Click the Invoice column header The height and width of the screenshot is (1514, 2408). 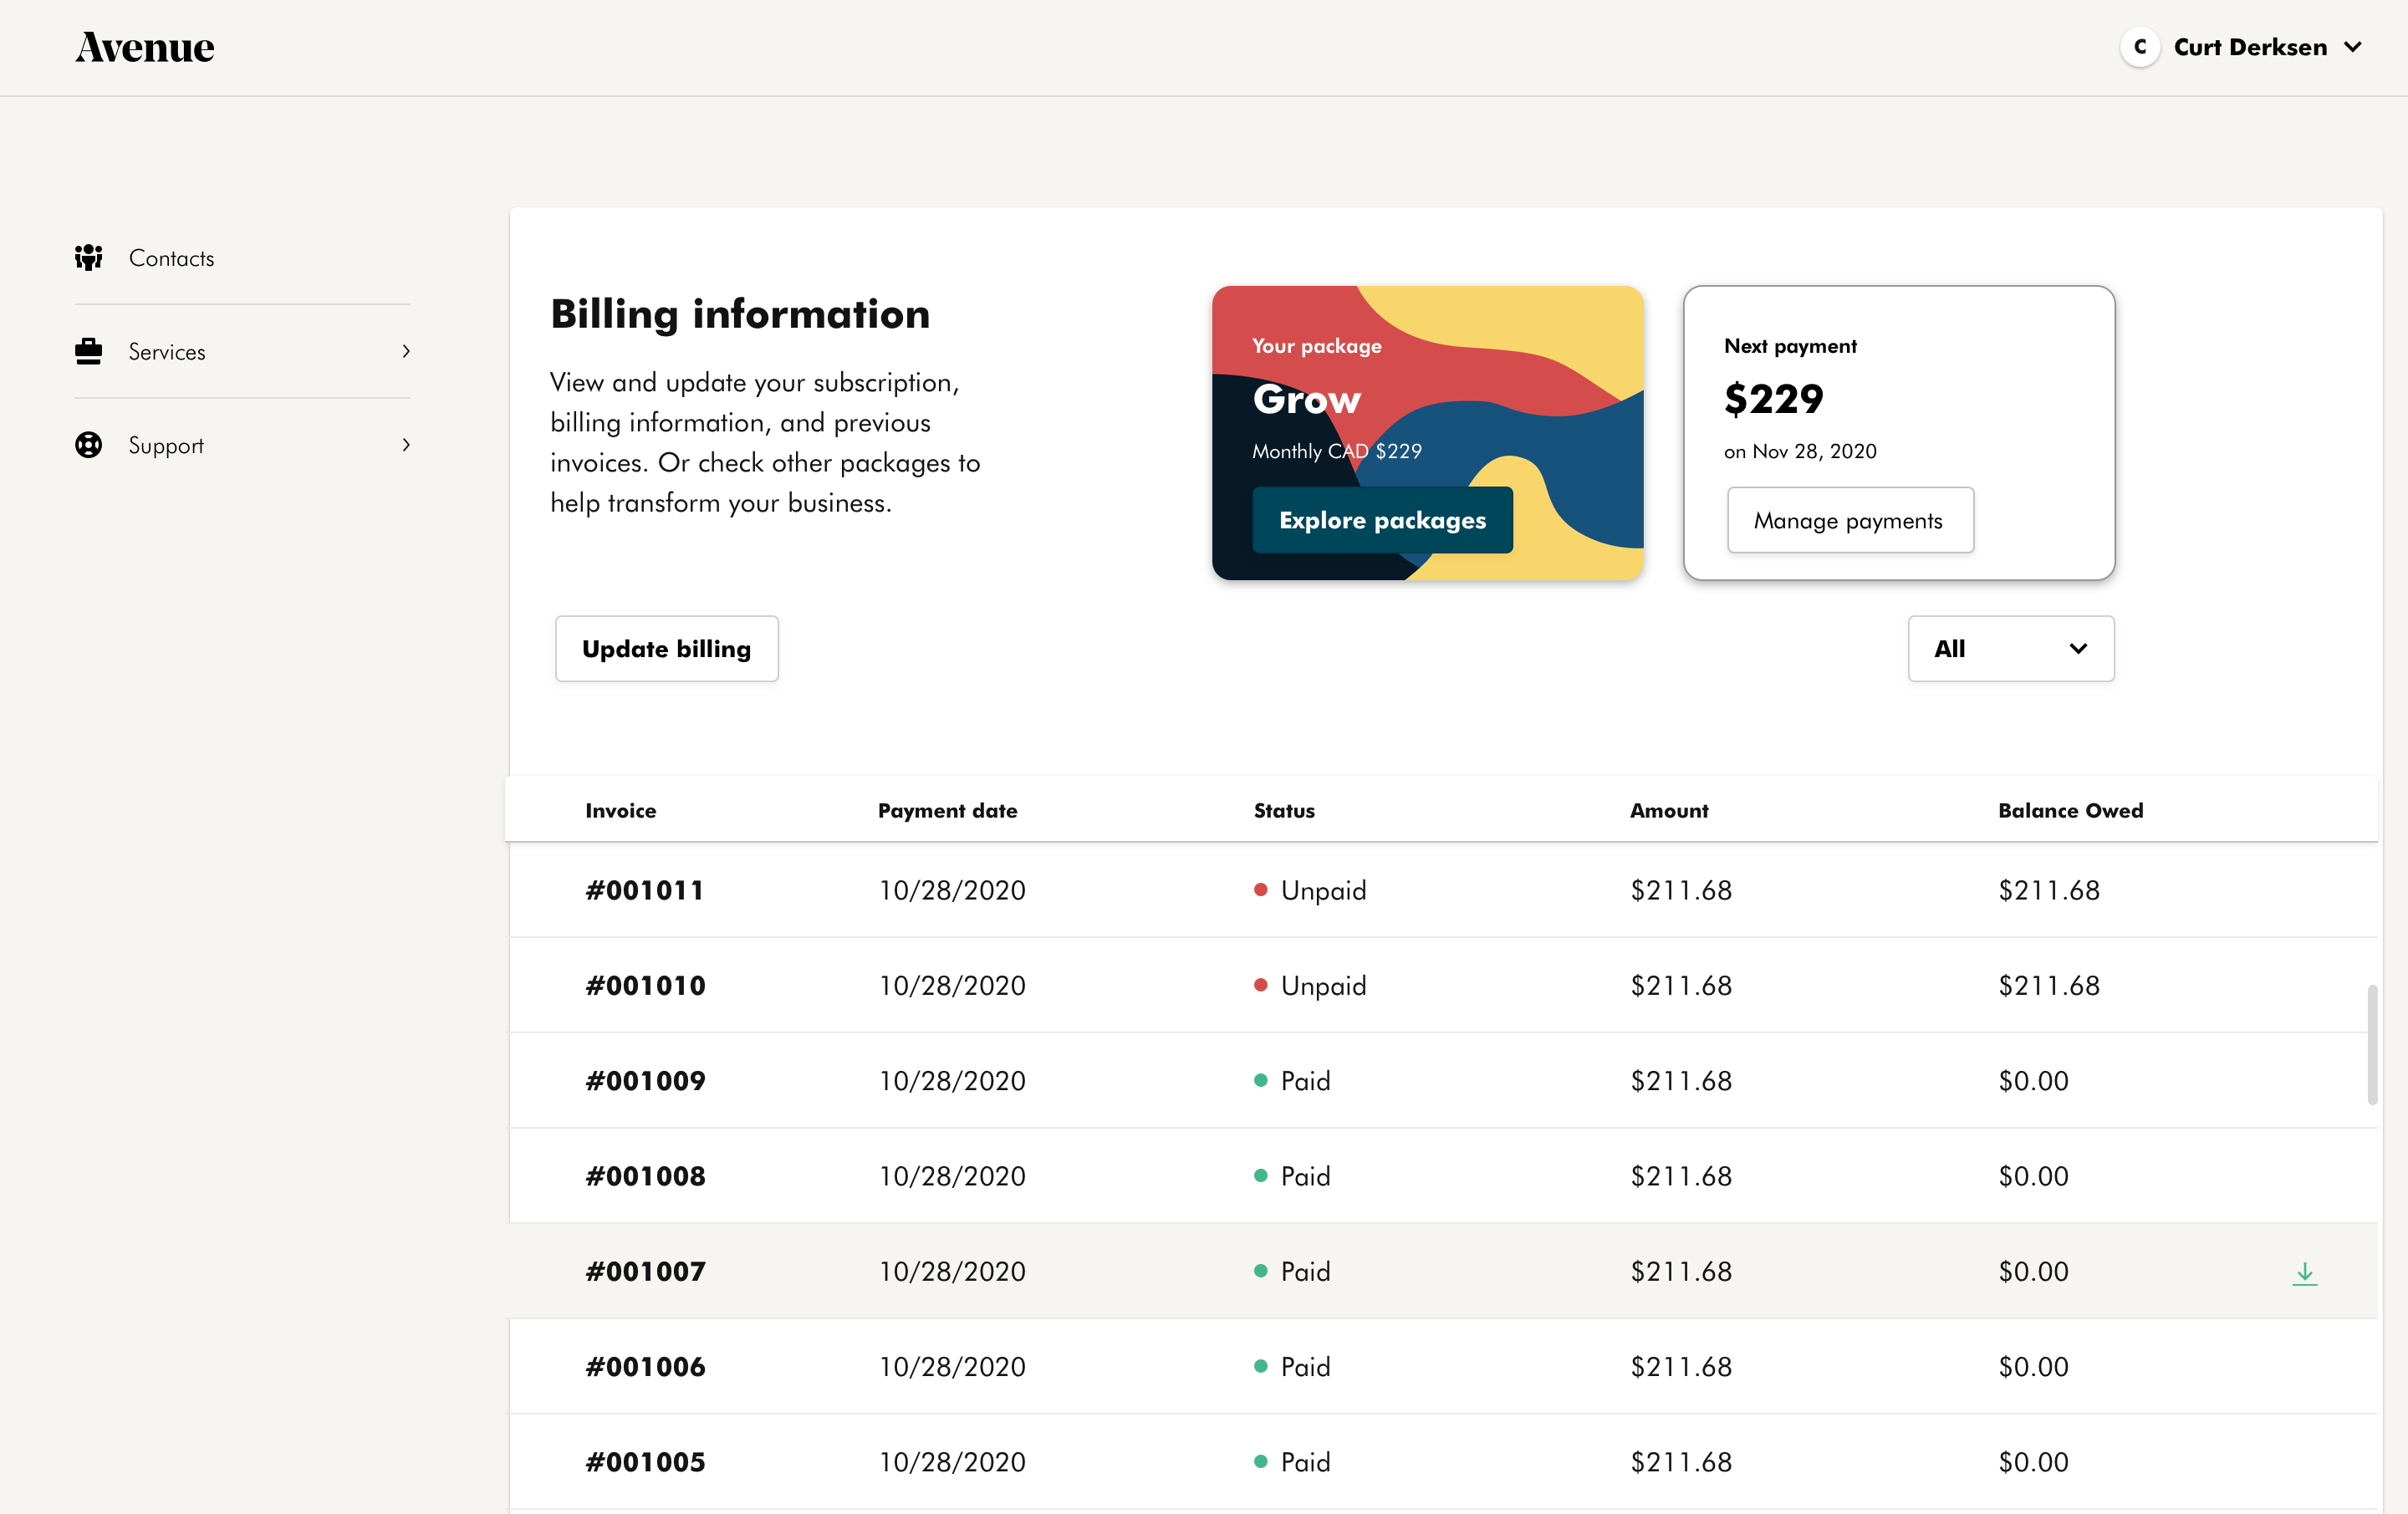621,811
